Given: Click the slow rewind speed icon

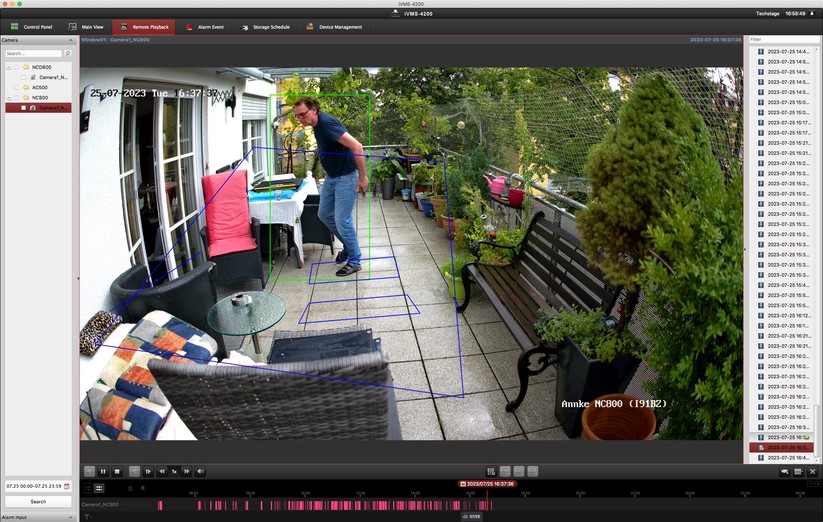Looking at the screenshot, I should 162,471.
